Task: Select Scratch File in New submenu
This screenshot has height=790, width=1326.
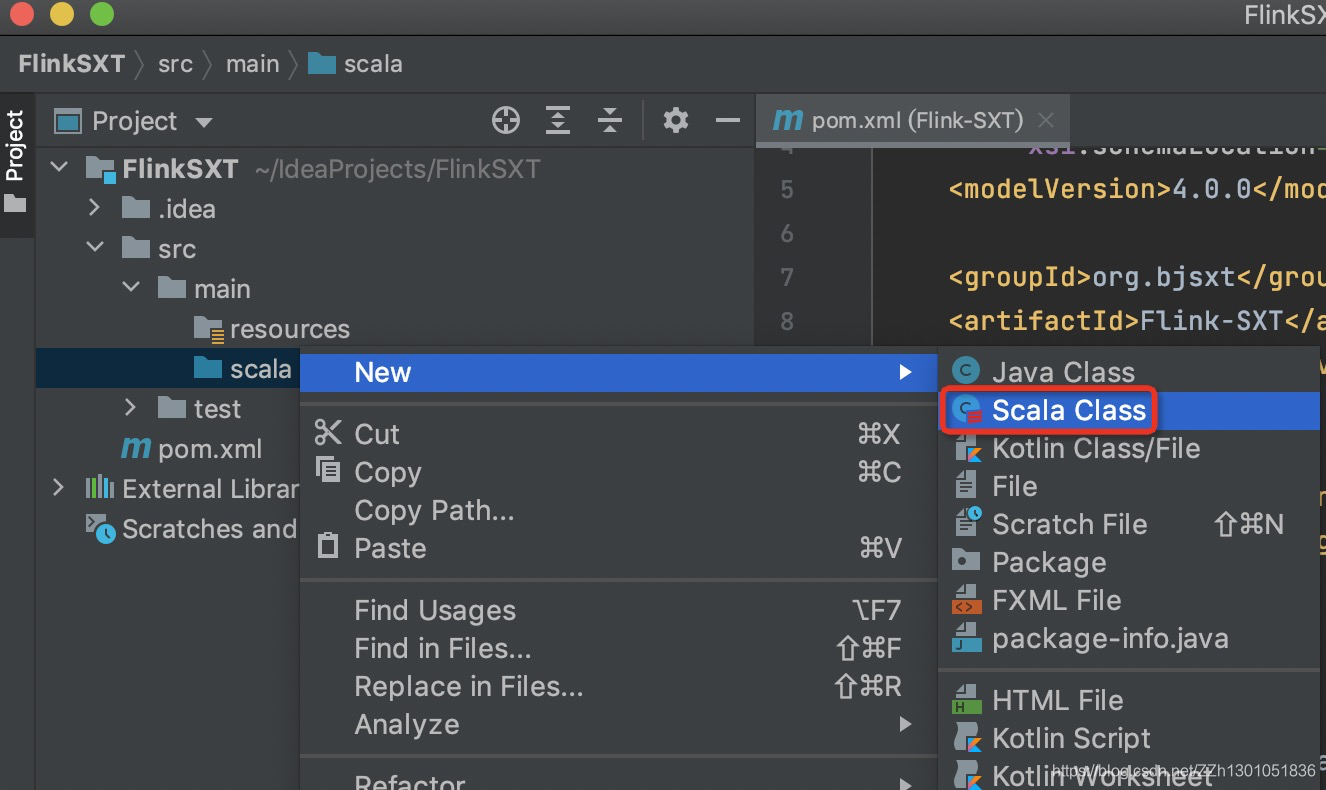Action: (1130, 524)
